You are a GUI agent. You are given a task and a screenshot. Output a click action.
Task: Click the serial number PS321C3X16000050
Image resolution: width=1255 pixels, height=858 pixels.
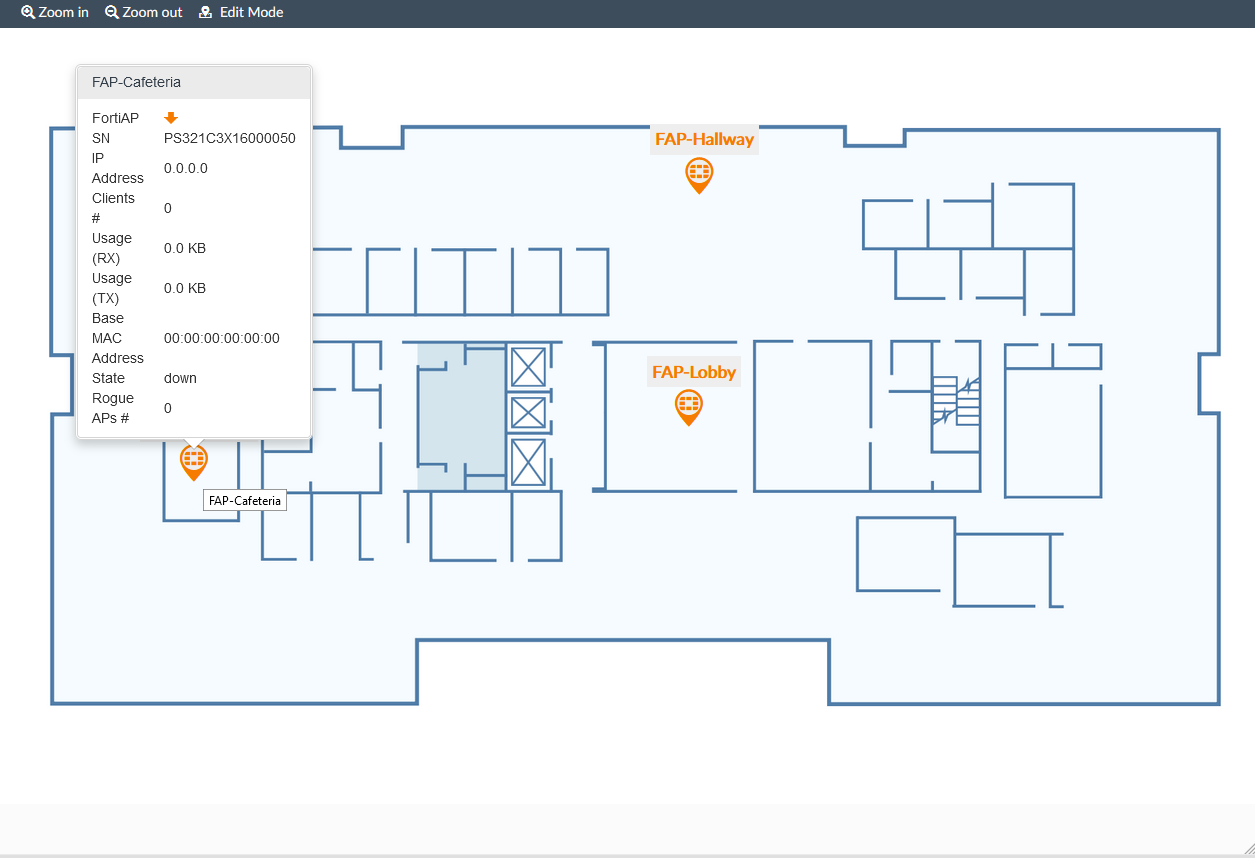point(230,138)
